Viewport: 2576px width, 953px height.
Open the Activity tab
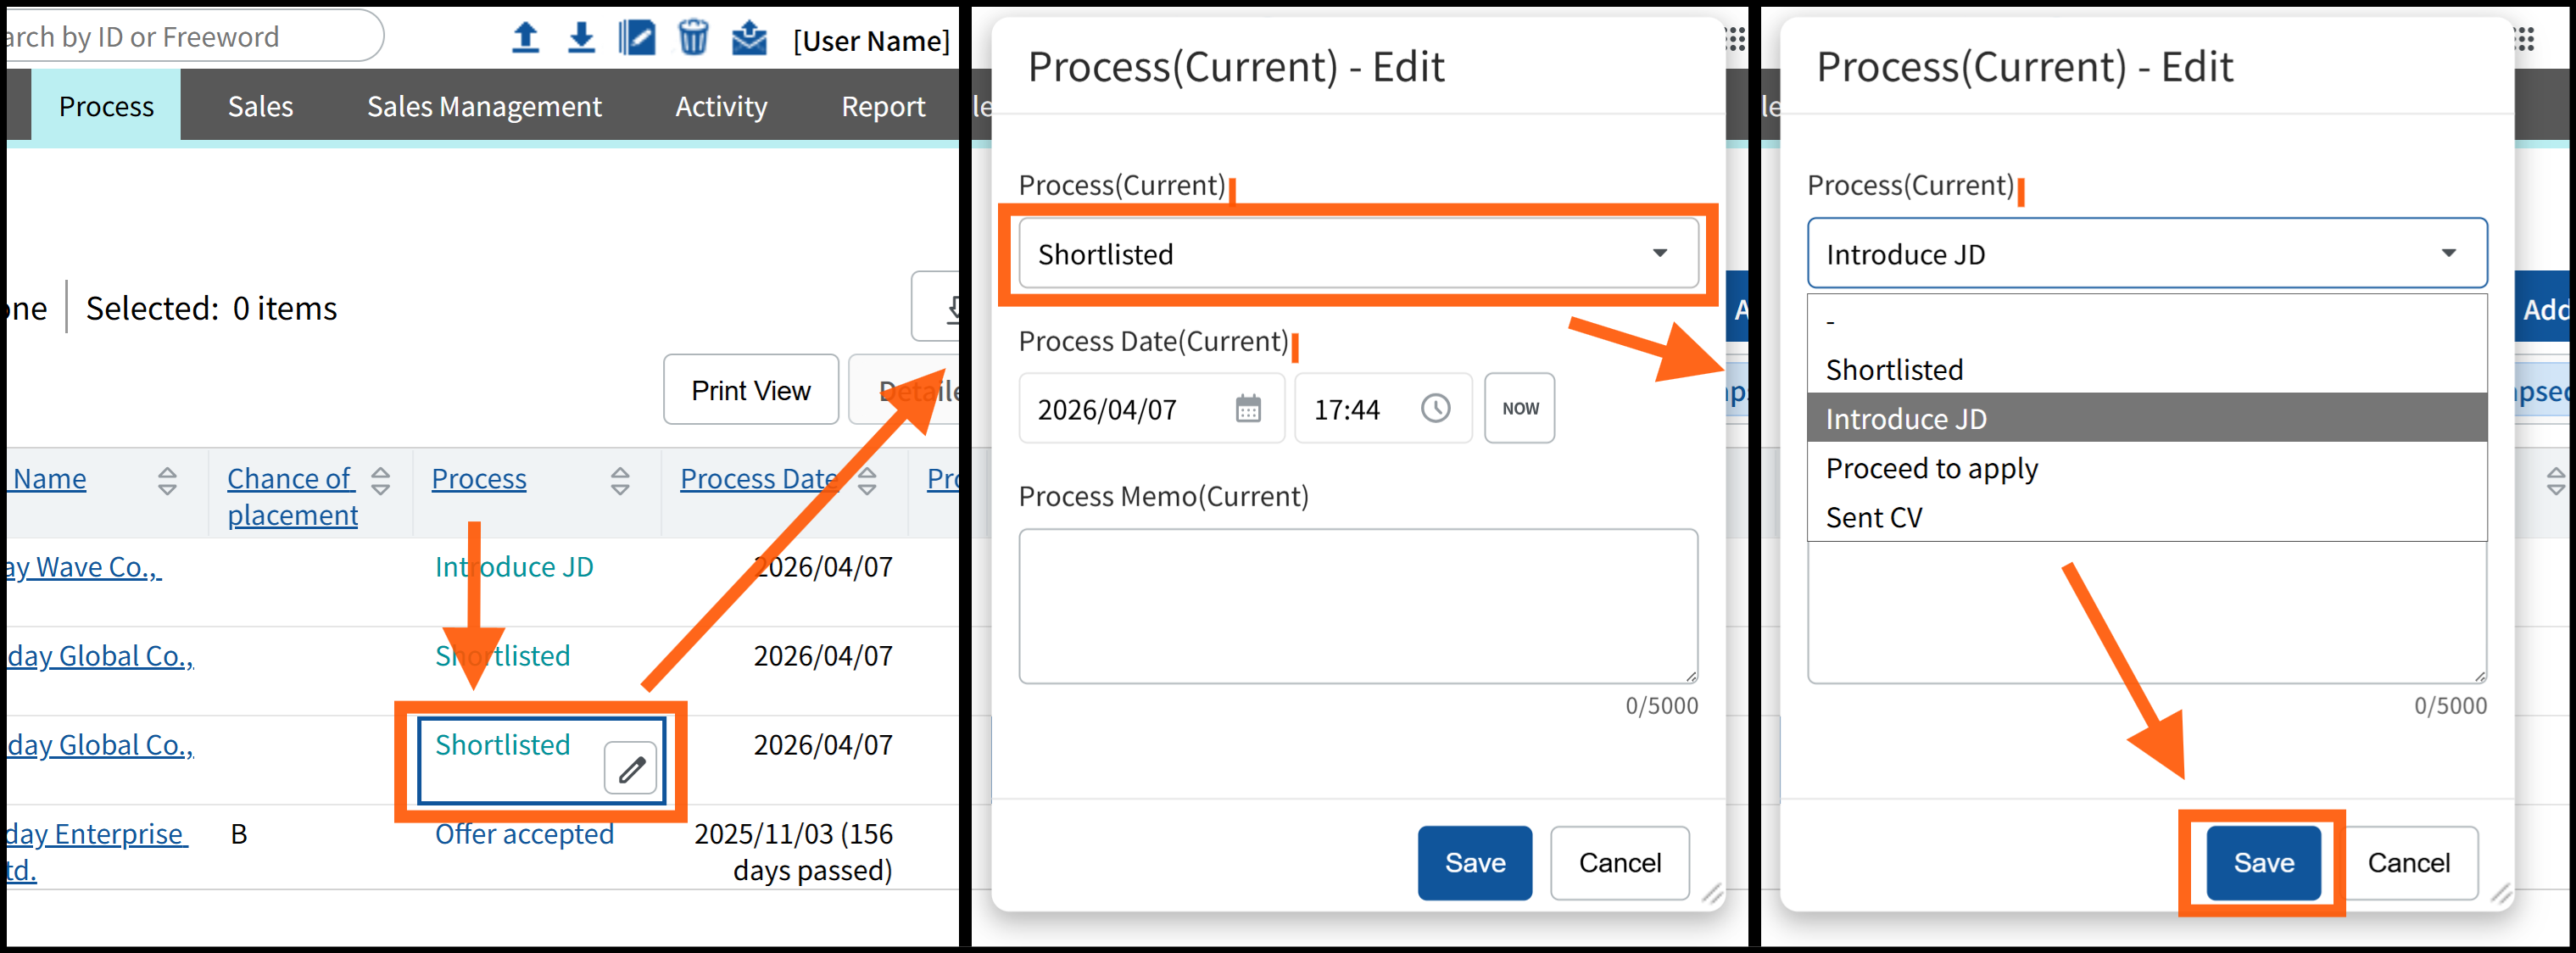[721, 106]
